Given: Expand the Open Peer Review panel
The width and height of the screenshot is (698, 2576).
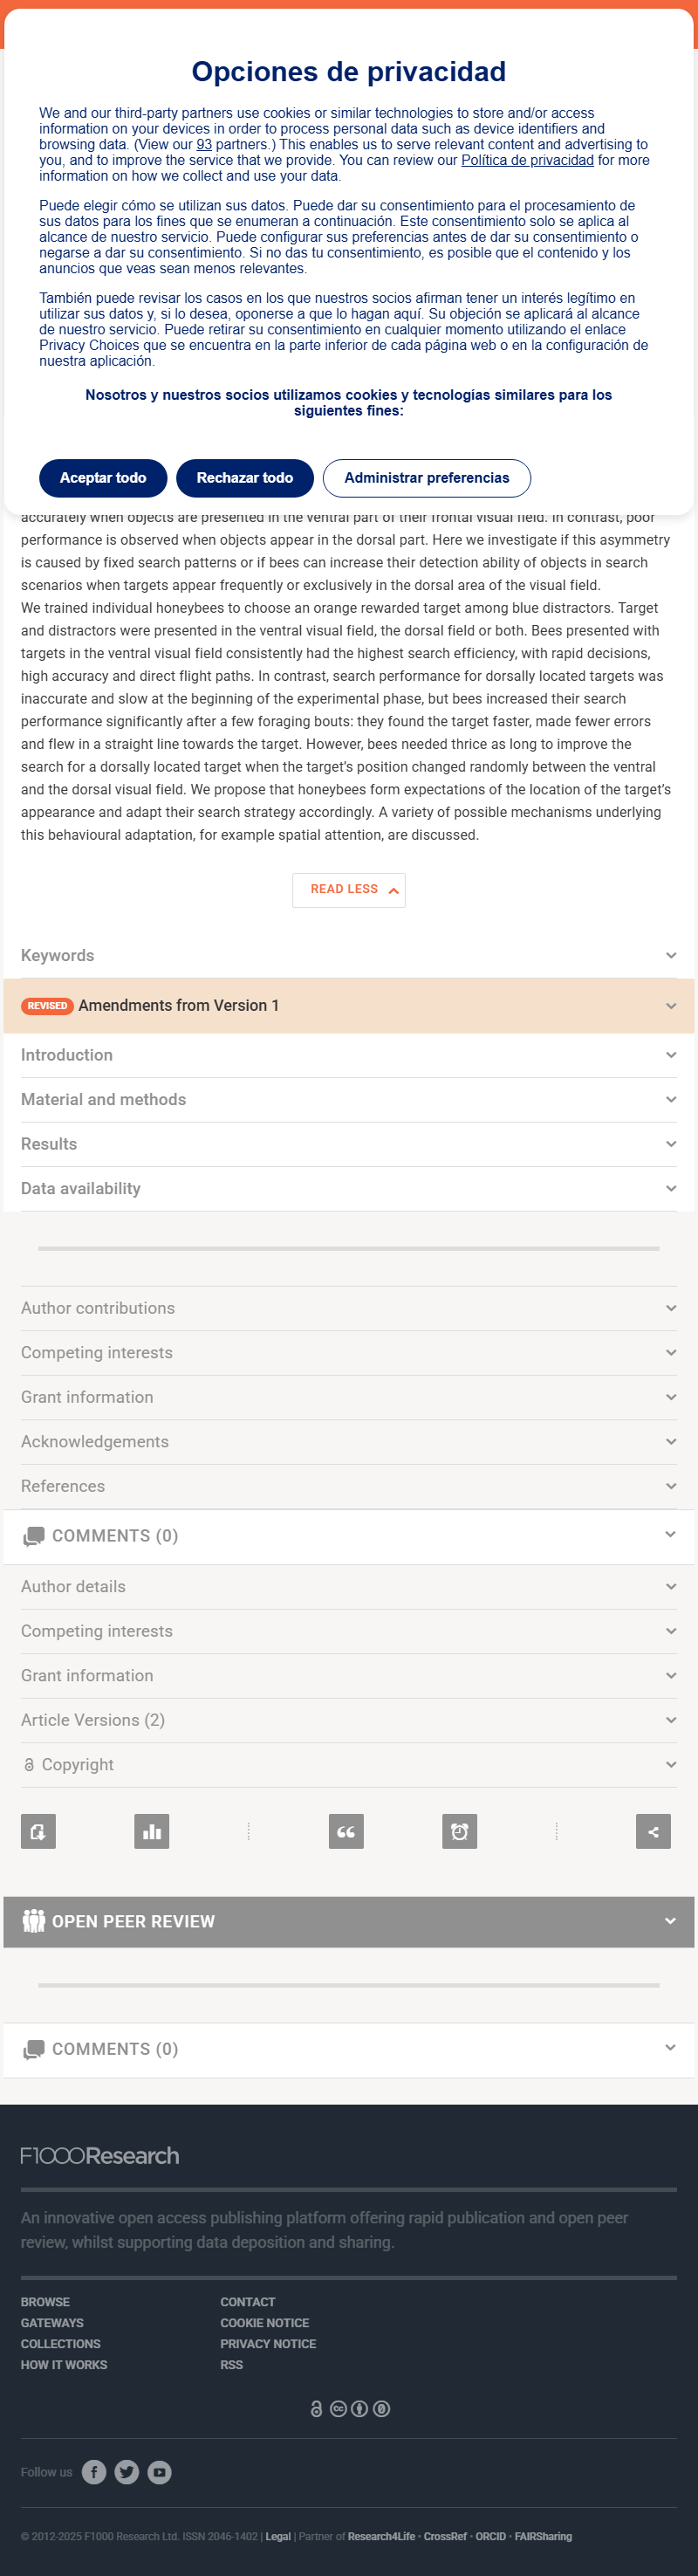Looking at the screenshot, I should click(x=349, y=1921).
